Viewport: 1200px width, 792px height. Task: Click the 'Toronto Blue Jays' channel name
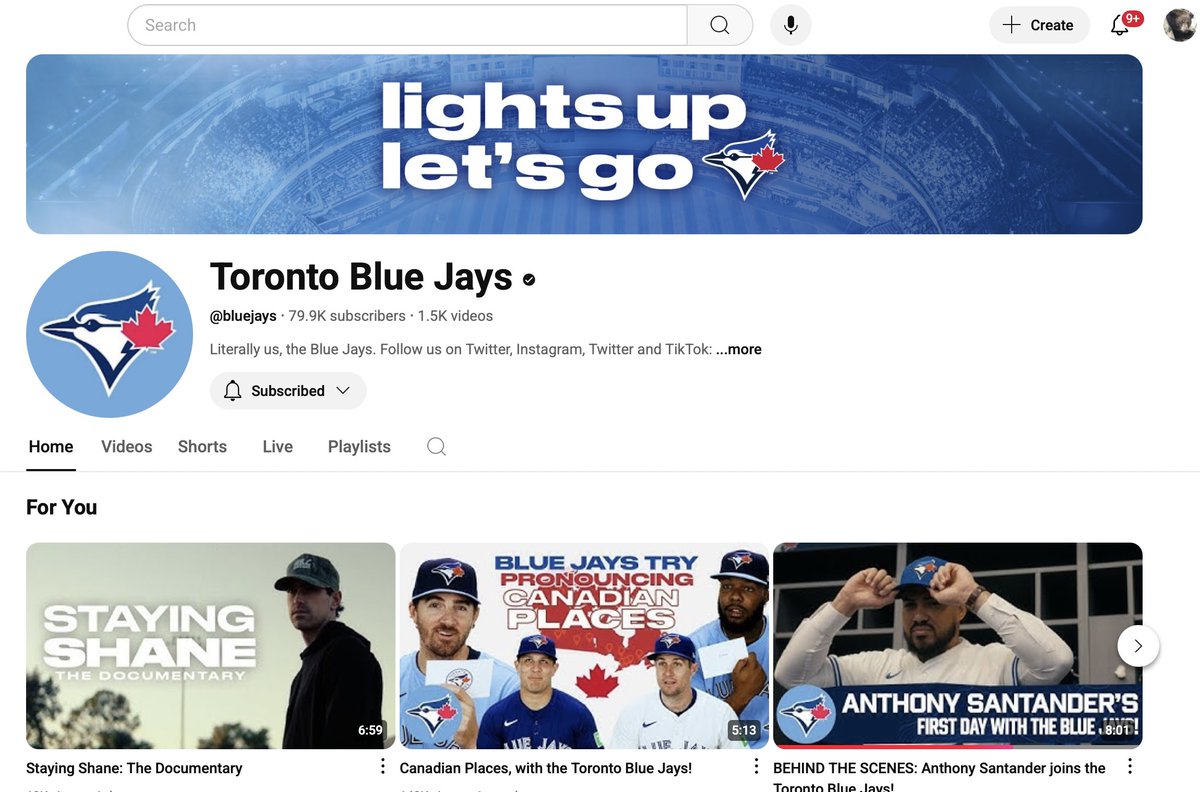click(361, 277)
